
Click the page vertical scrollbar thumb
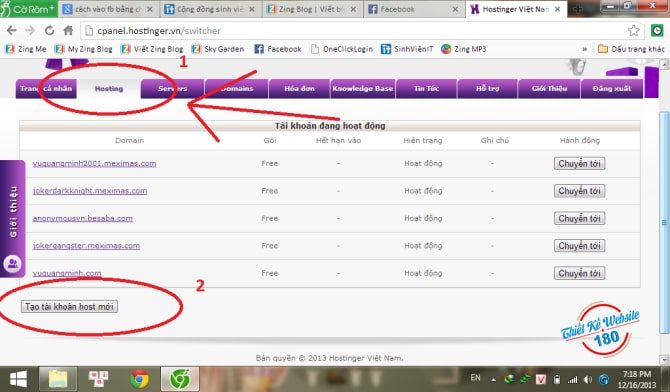[x=664, y=222]
